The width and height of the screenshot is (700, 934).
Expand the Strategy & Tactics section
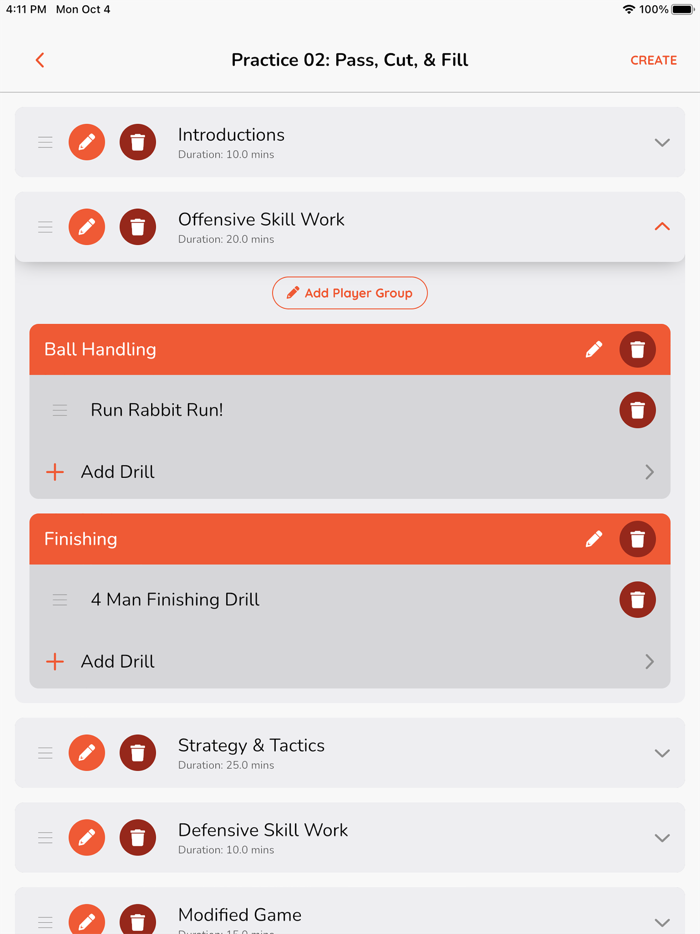(x=661, y=753)
